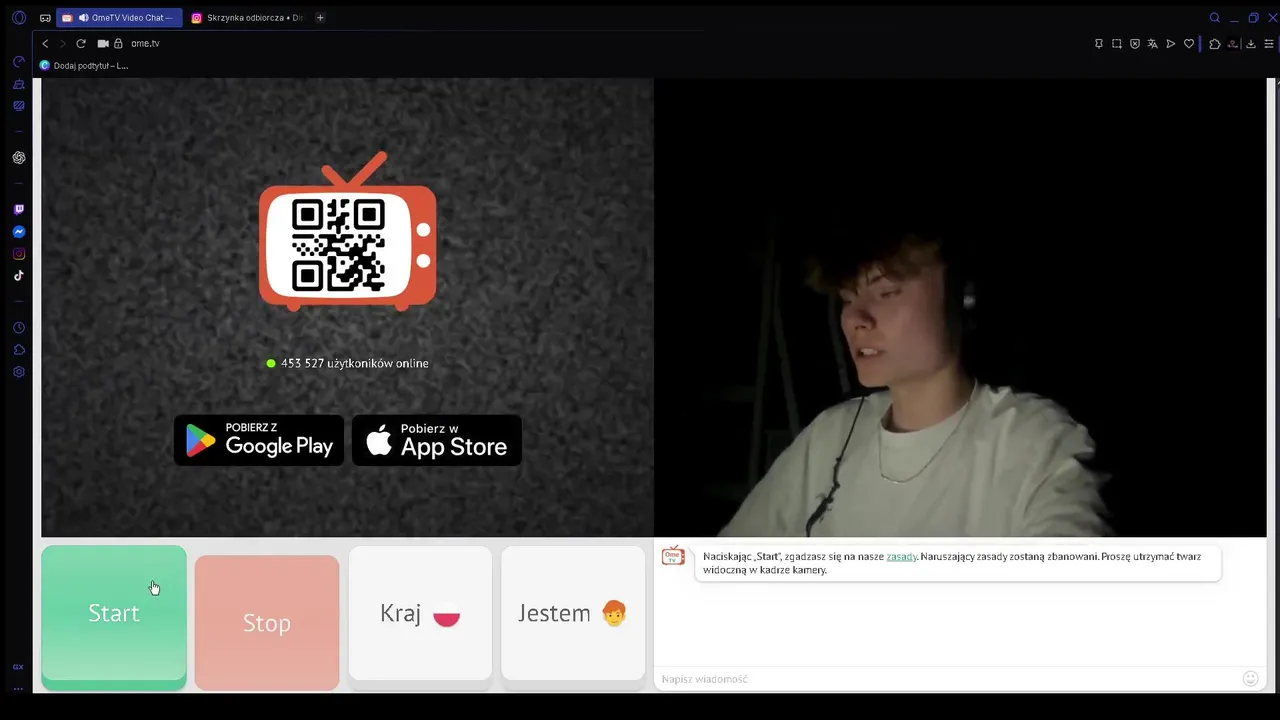
Task: Take a snapshot with the capture icon
Action: point(1117,44)
